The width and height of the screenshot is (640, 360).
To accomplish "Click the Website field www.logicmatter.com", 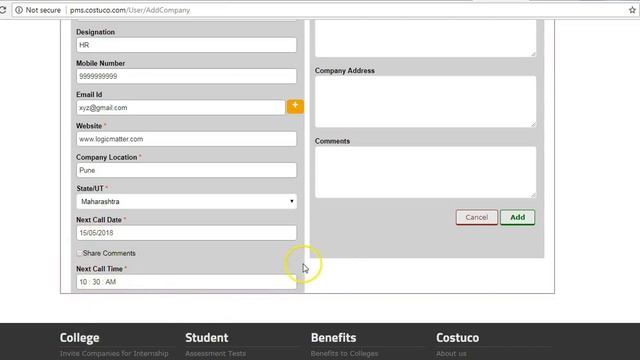I will [186, 139].
